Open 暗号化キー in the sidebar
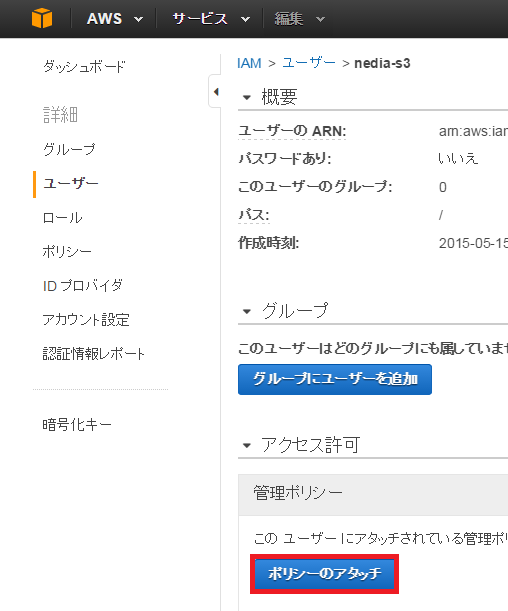The height and width of the screenshot is (611, 508). tap(77, 424)
